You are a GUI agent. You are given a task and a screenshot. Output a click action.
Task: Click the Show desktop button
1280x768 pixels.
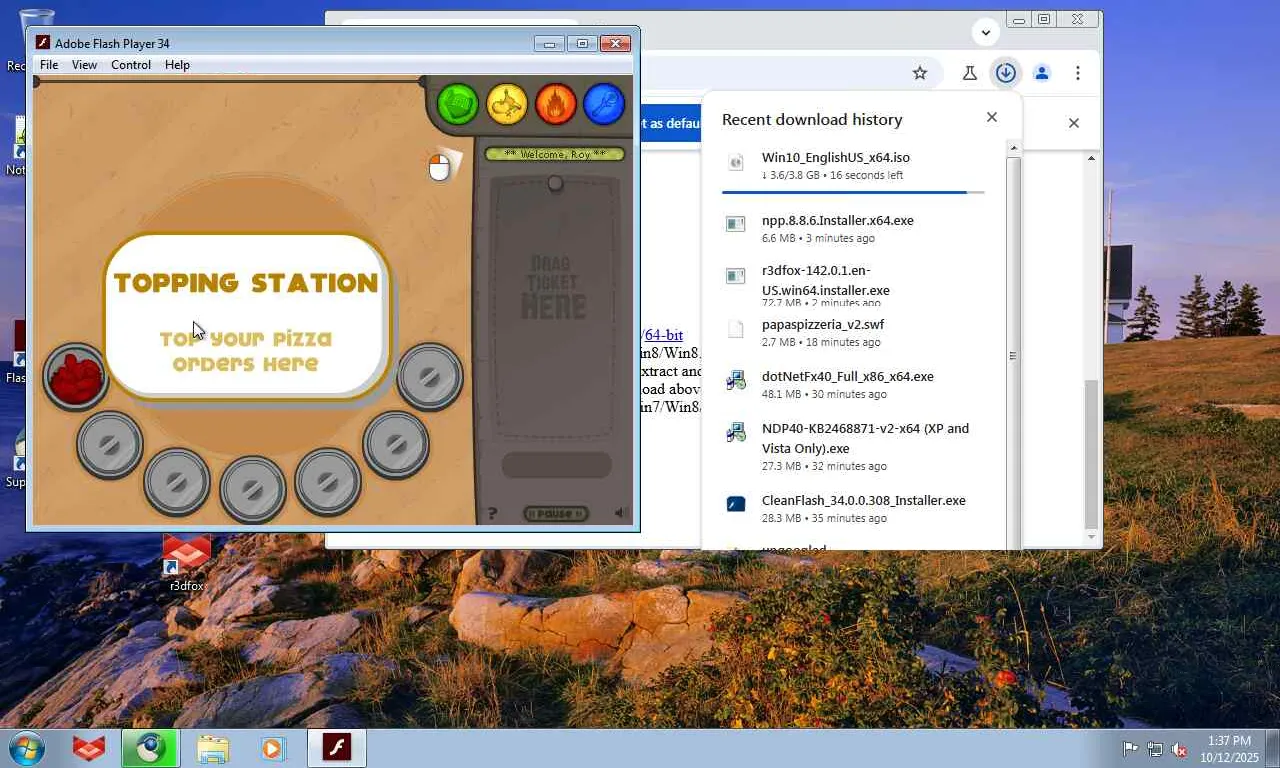[x=1273, y=749]
